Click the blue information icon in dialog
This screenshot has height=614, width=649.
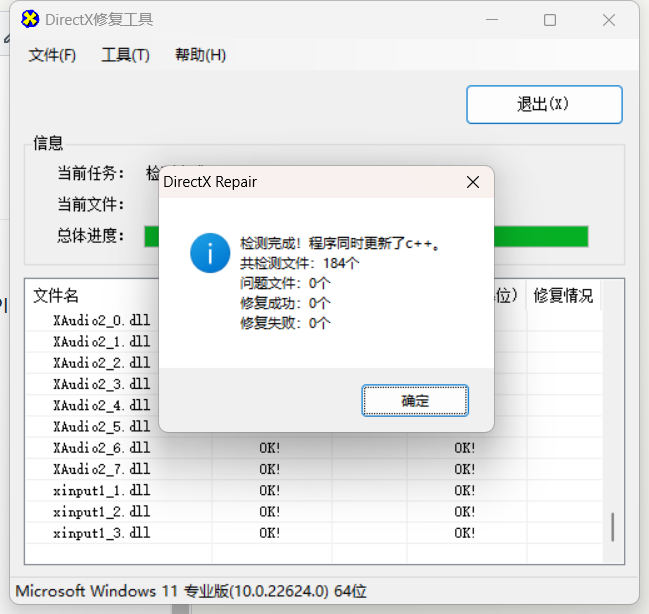[210, 253]
